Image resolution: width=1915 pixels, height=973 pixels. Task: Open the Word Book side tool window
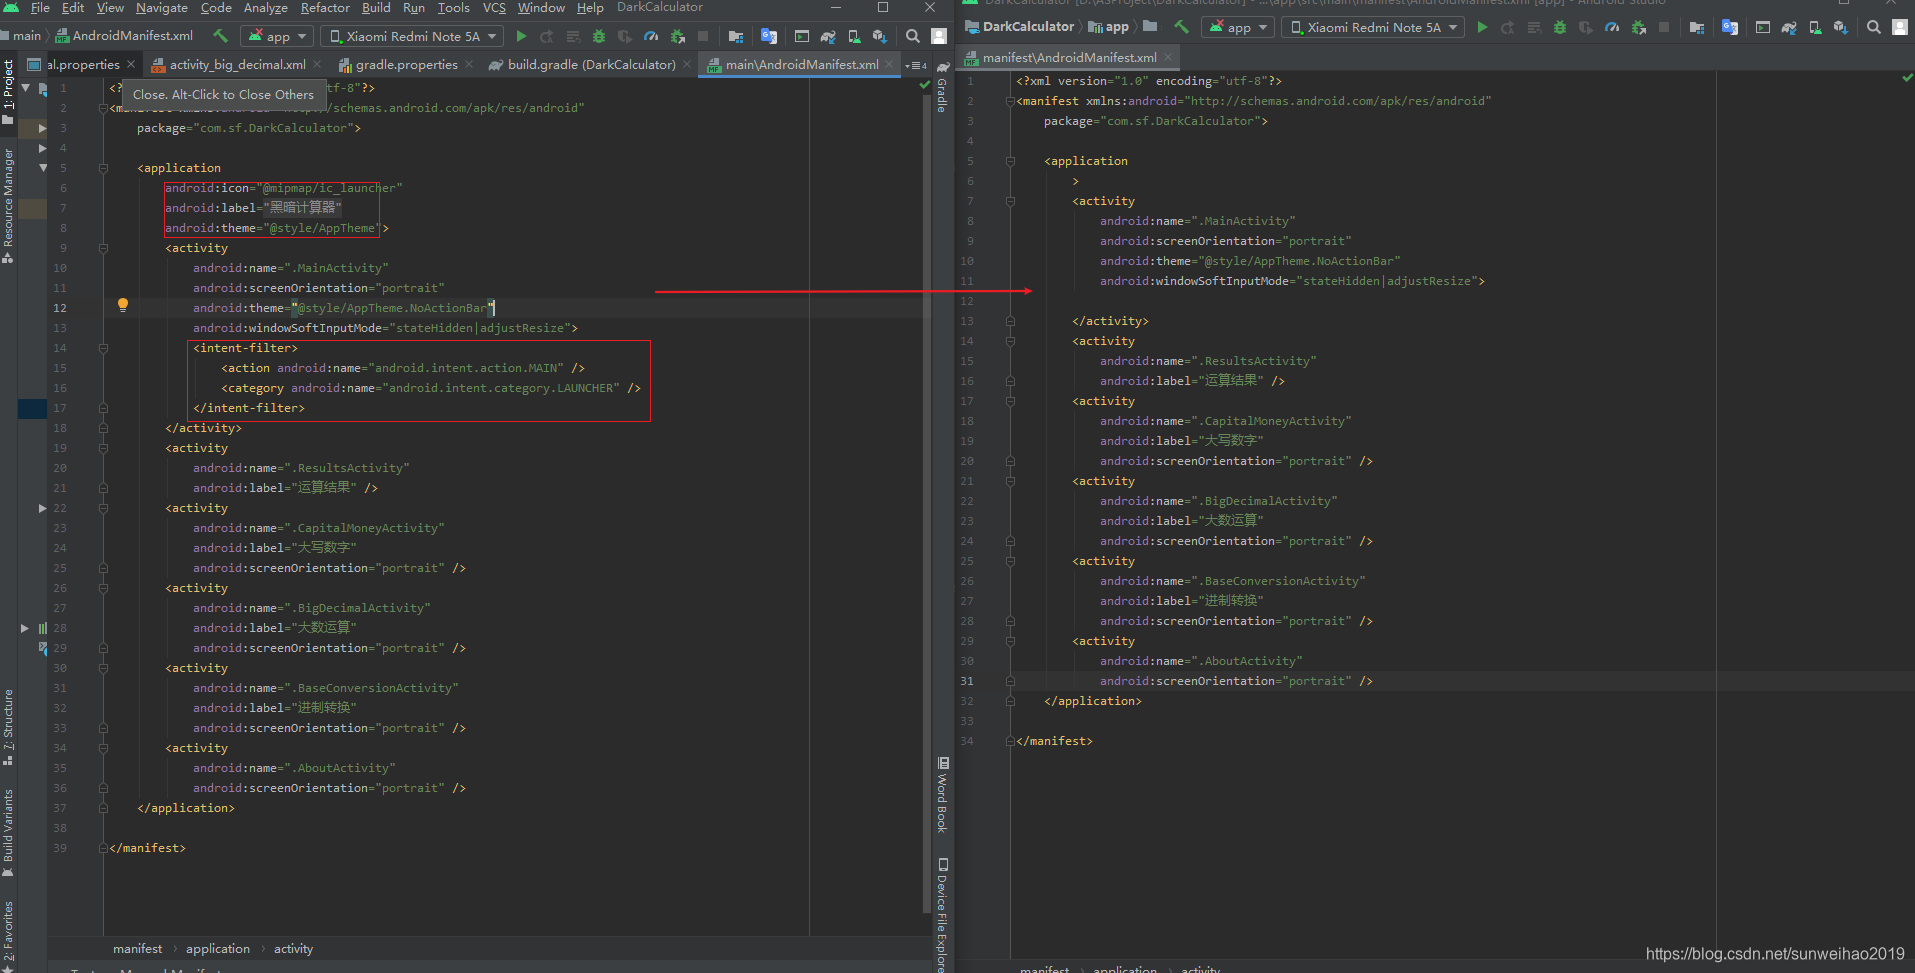click(941, 795)
